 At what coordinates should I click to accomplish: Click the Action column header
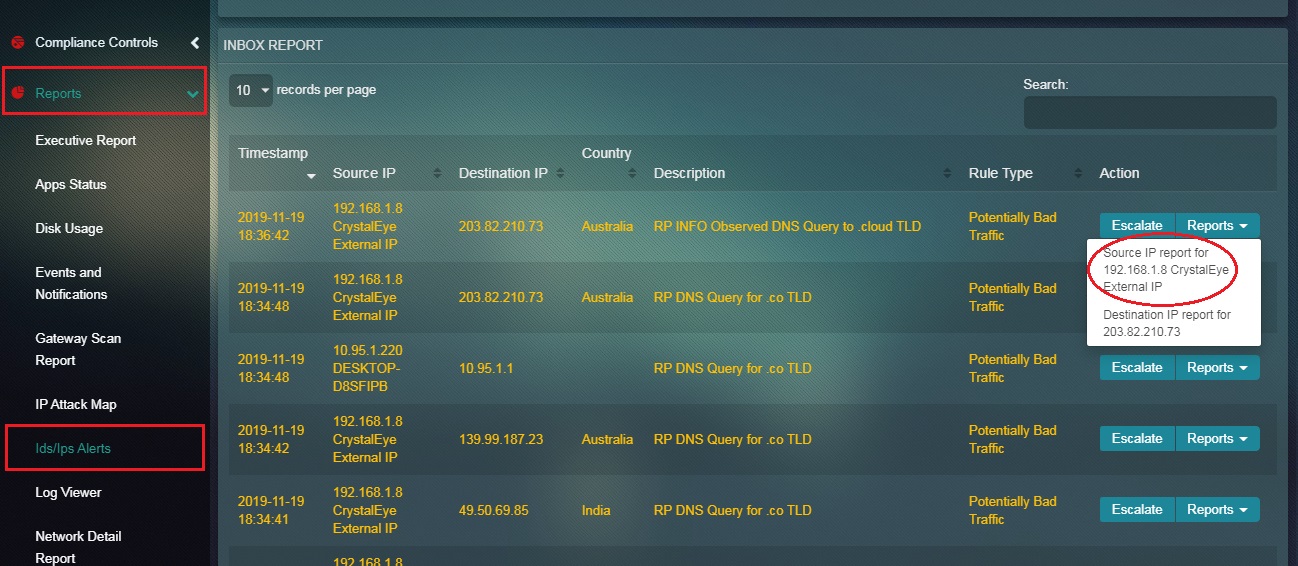coord(1119,174)
